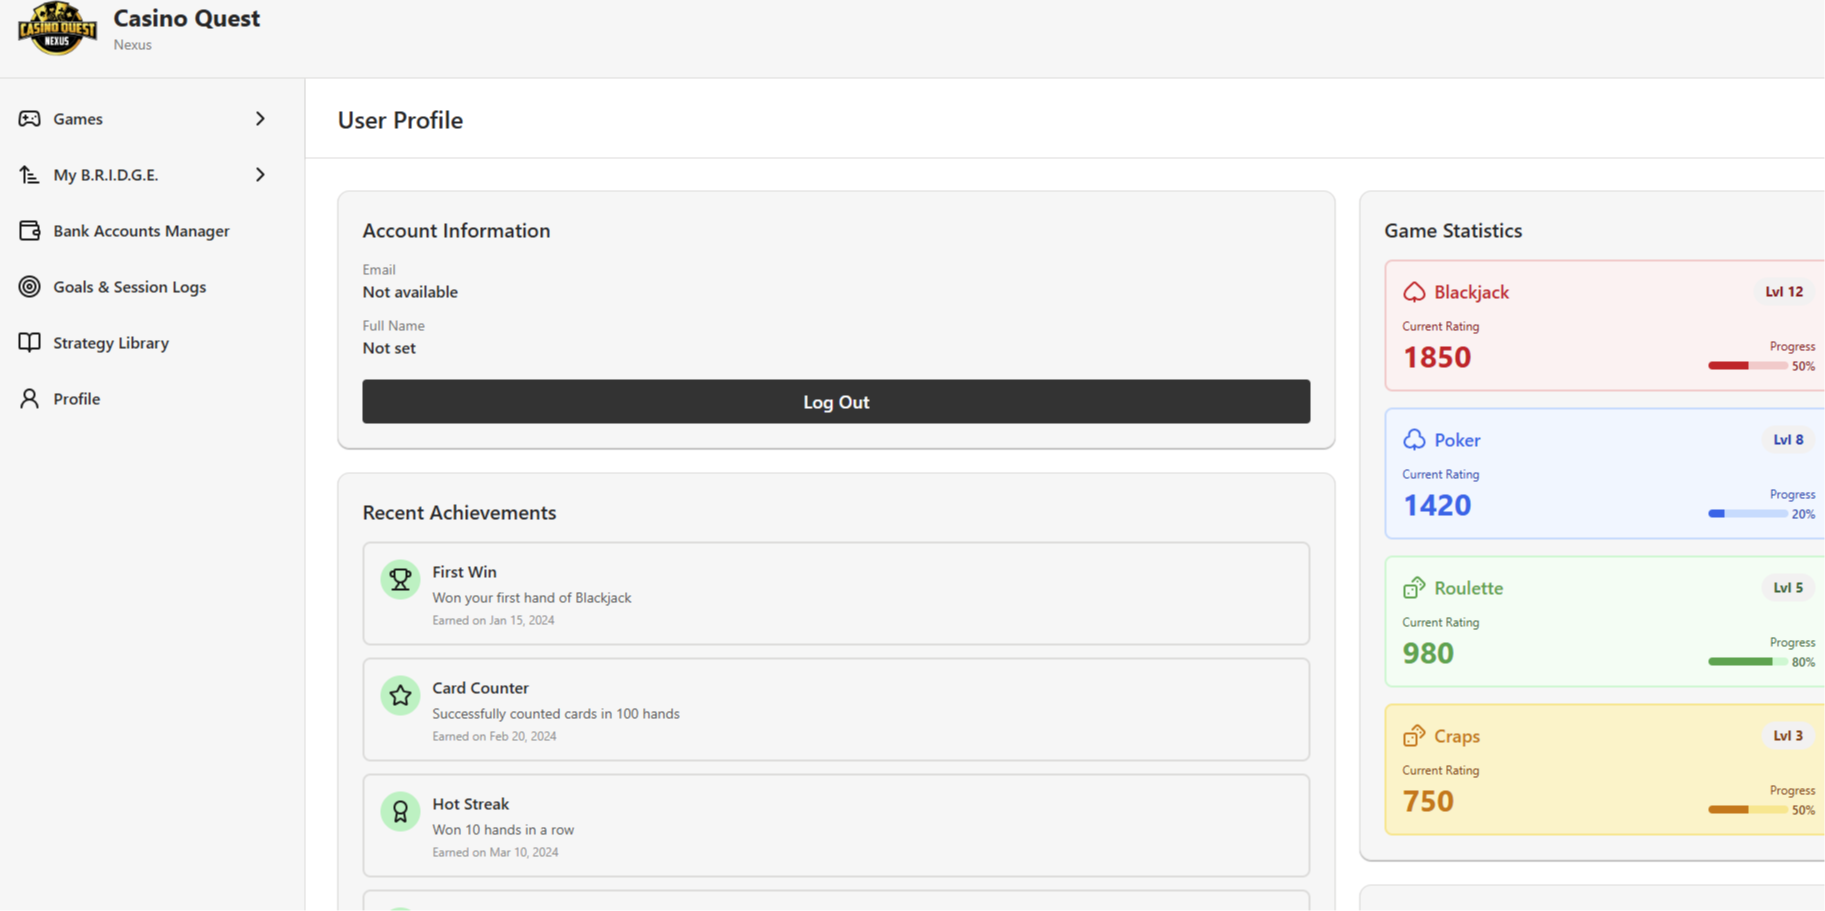Click the Roulette dice icon
Image resolution: width=1825 pixels, height=911 pixels.
click(x=1414, y=588)
